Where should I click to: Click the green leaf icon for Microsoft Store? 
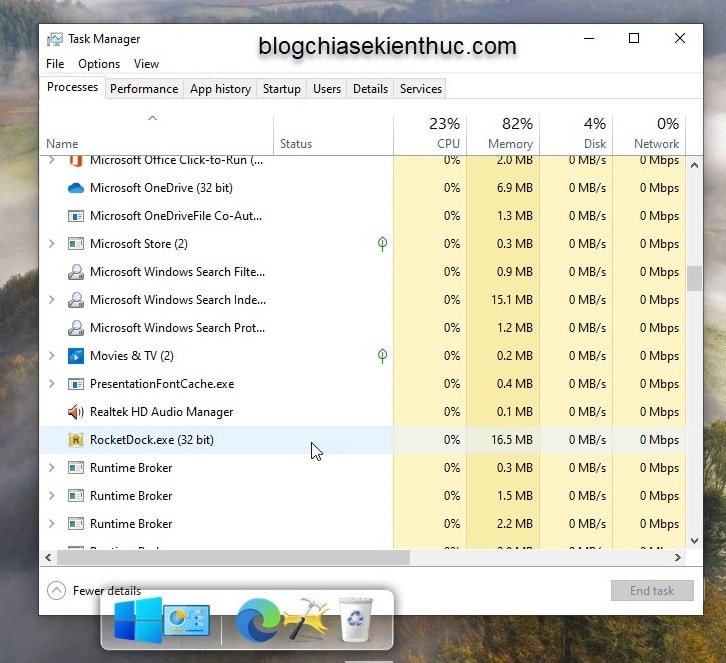coord(382,244)
